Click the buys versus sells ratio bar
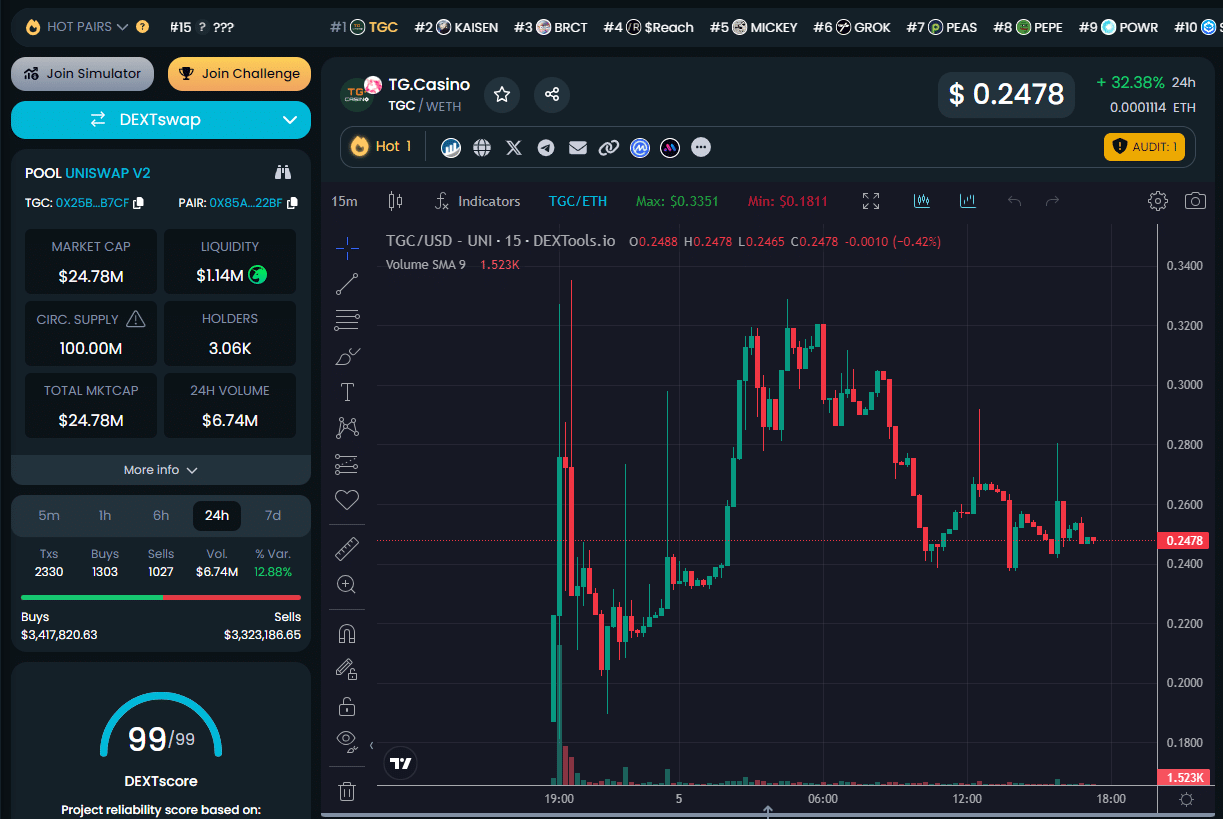 coord(161,597)
